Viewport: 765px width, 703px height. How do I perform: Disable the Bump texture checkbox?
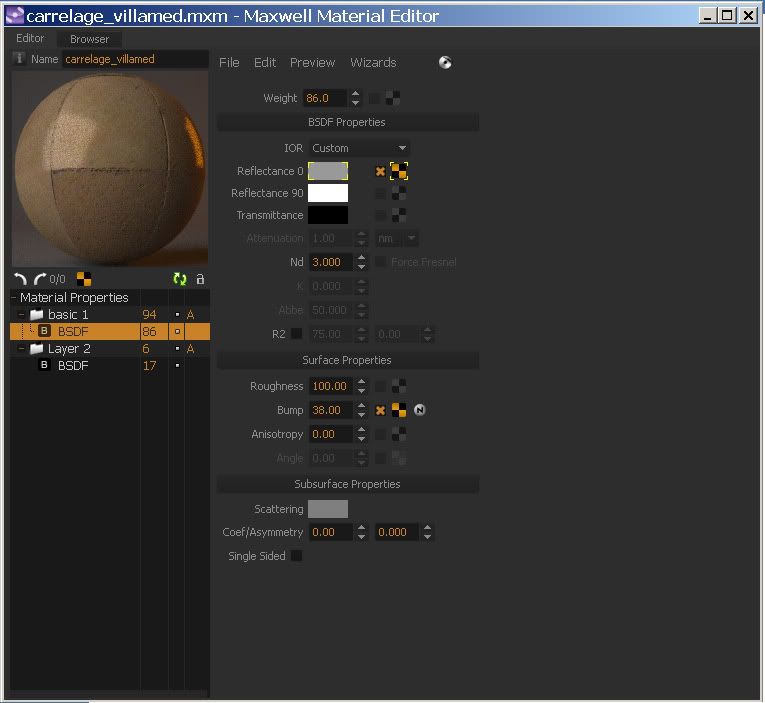coord(380,410)
